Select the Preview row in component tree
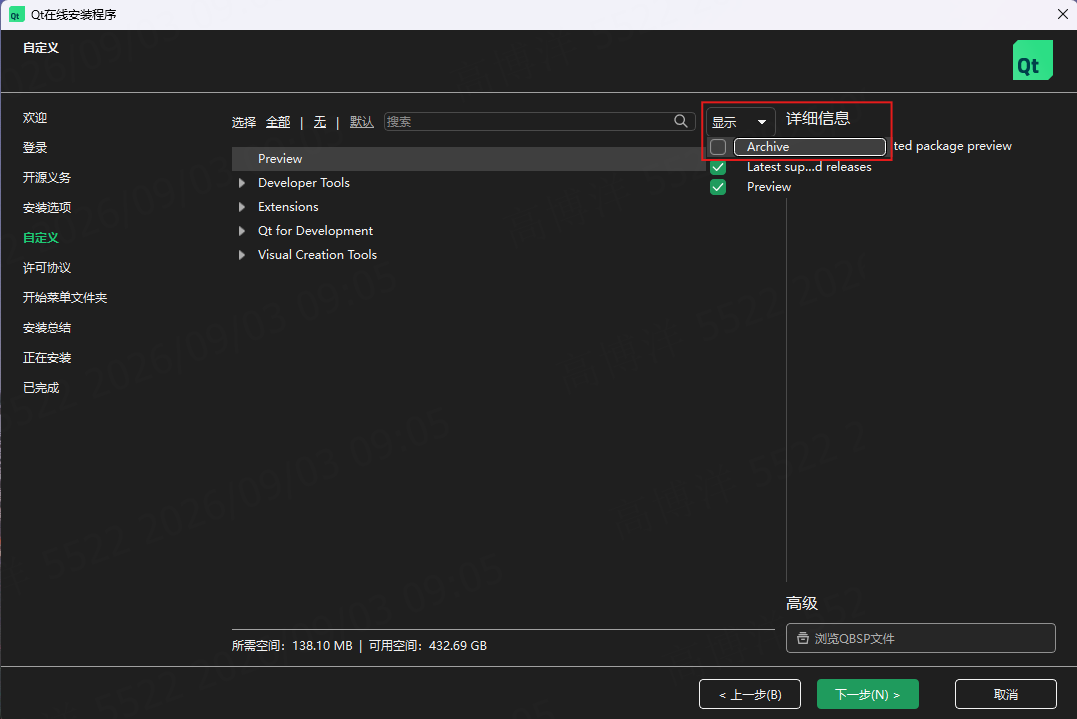The height and width of the screenshot is (719, 1077). 468,159
